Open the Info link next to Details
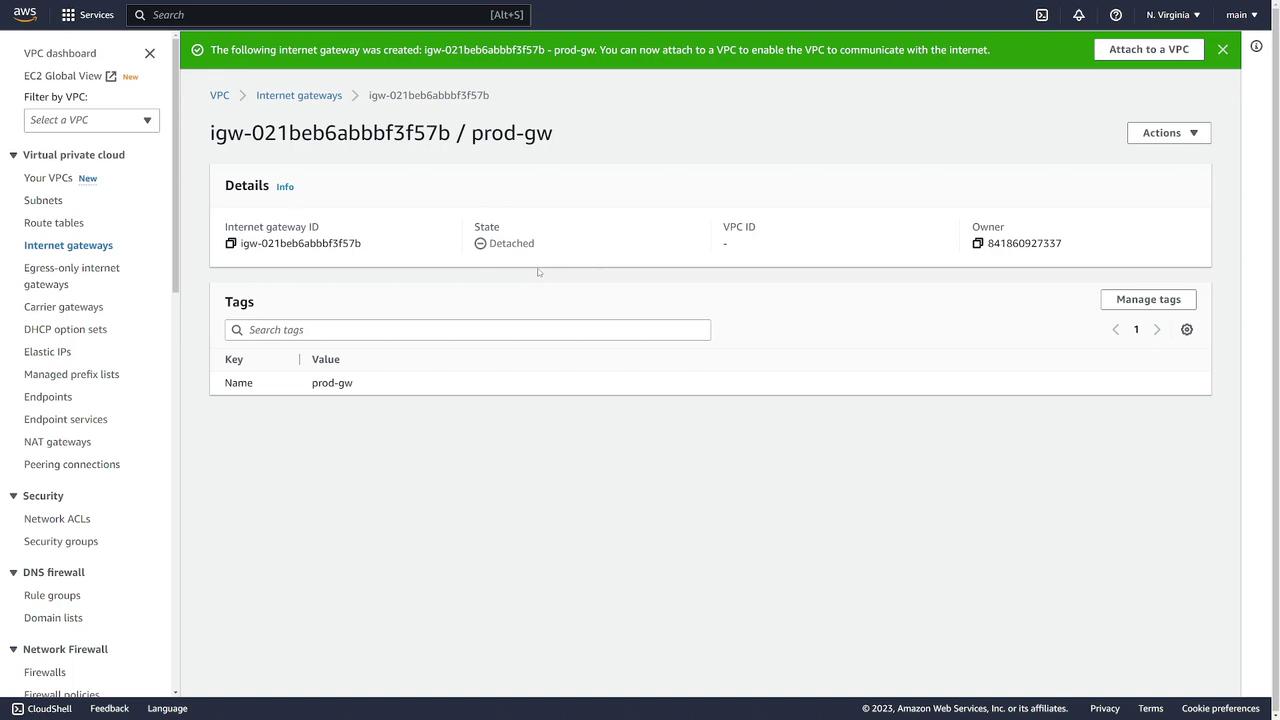This screenshot has width=1280, height=720. pyautogui.click(x=285, y=187)
